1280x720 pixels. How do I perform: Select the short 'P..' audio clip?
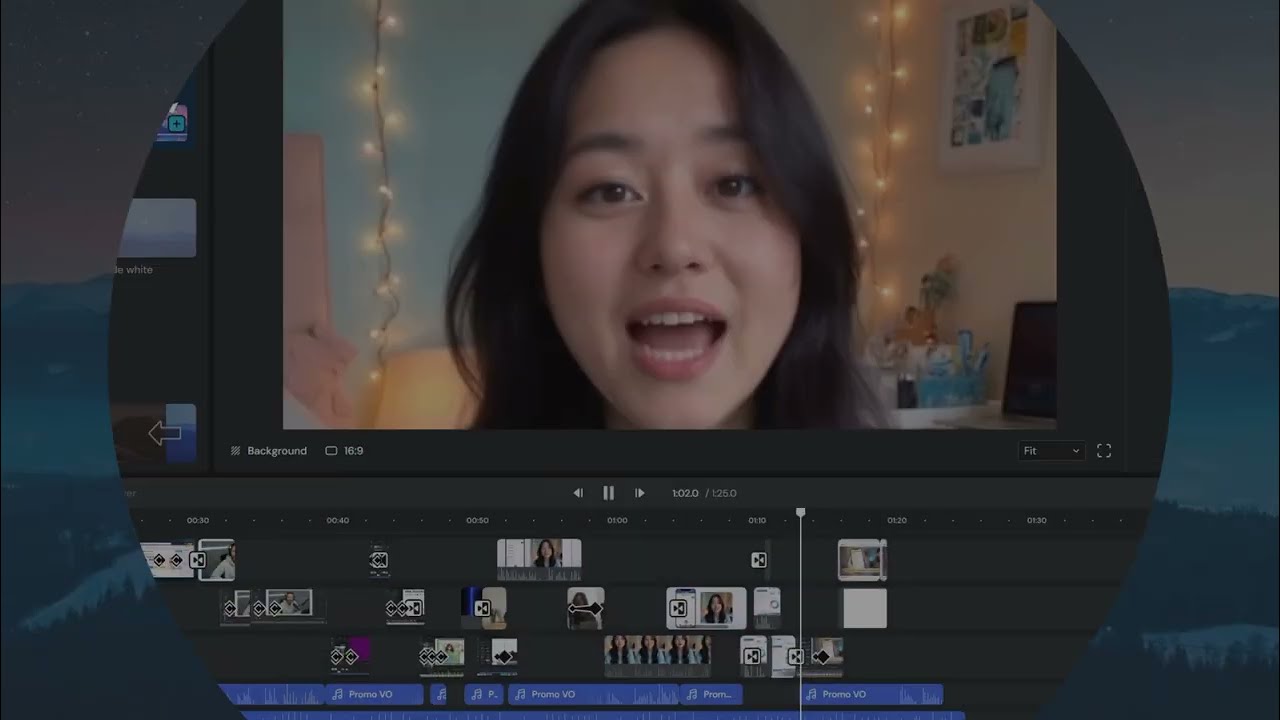click(x=484, y=694)
